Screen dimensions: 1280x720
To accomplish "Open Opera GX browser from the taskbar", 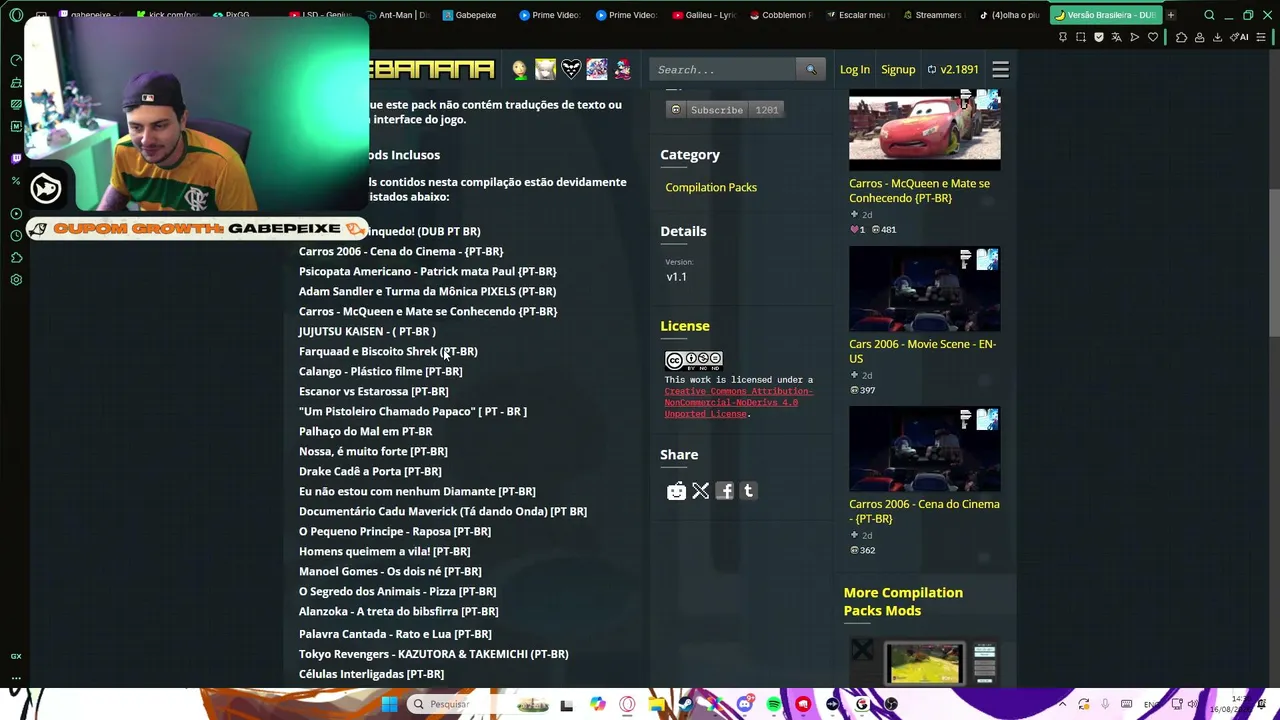I will (628, 704).
